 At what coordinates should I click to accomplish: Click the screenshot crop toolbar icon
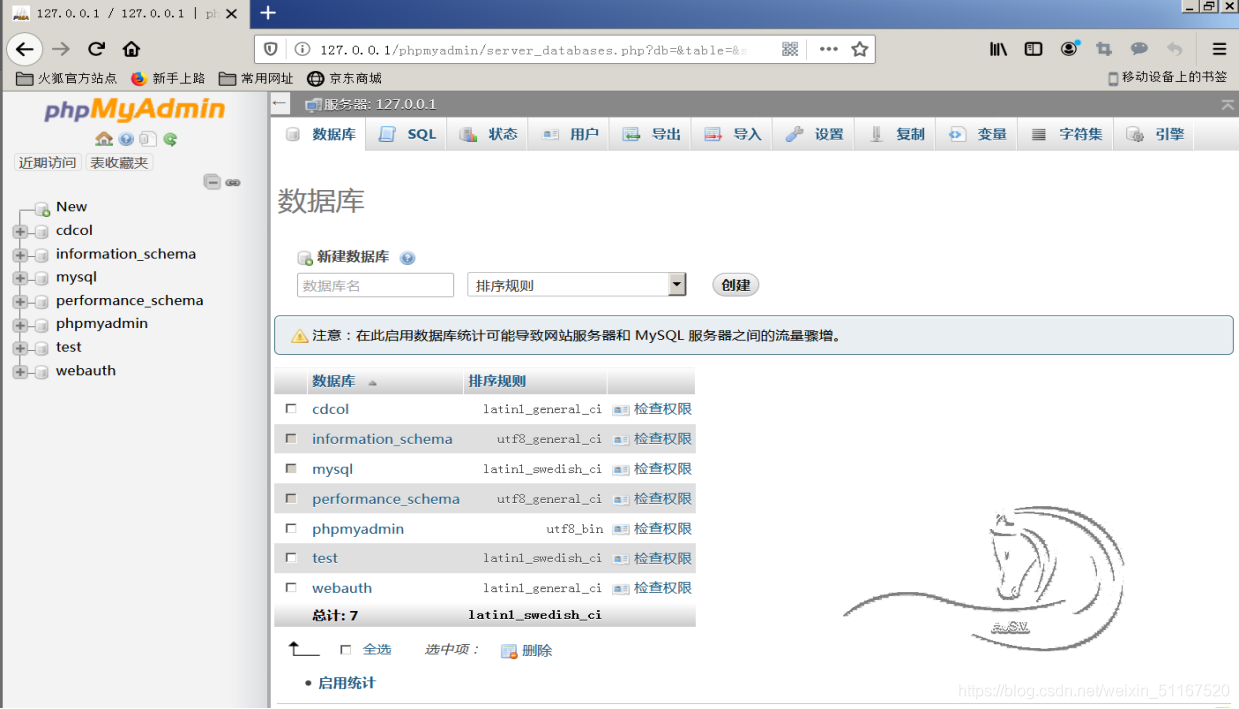coord(1104,49)
